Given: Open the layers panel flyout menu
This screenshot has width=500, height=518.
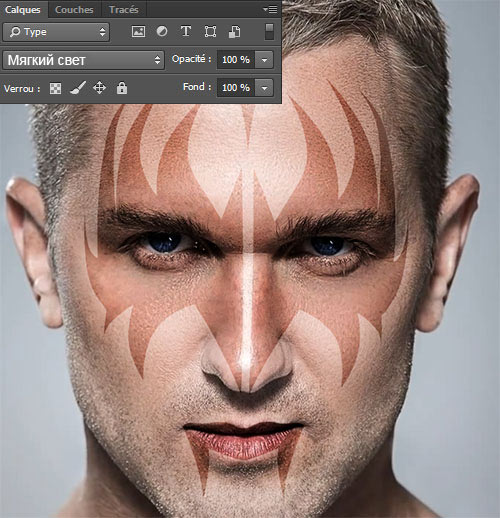Looking at the screenshot, I should [x=270, y=9].
